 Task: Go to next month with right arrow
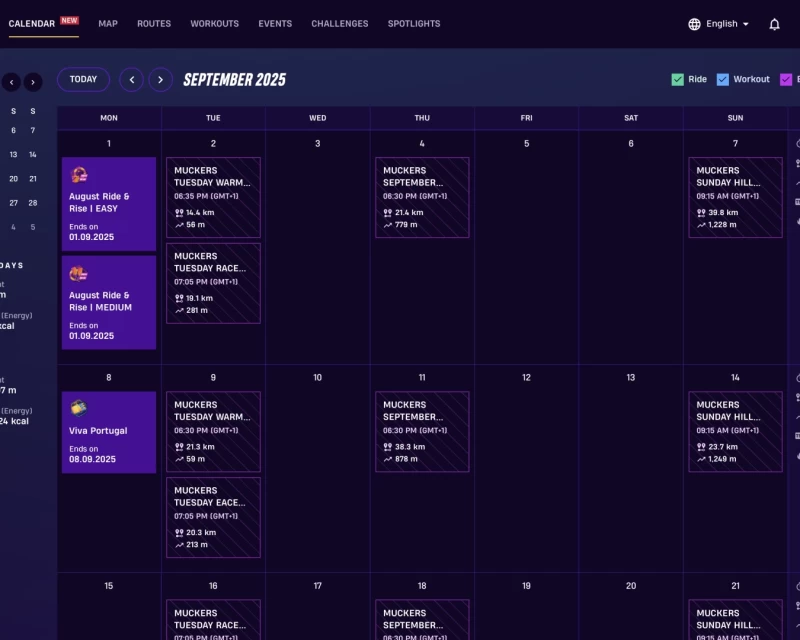click(x=160, y=79)
